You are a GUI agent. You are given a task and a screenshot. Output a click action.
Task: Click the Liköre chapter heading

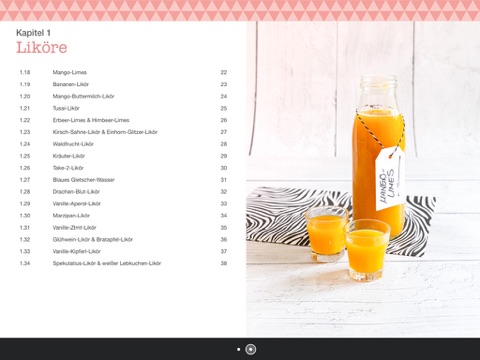[x=42, y=47]
